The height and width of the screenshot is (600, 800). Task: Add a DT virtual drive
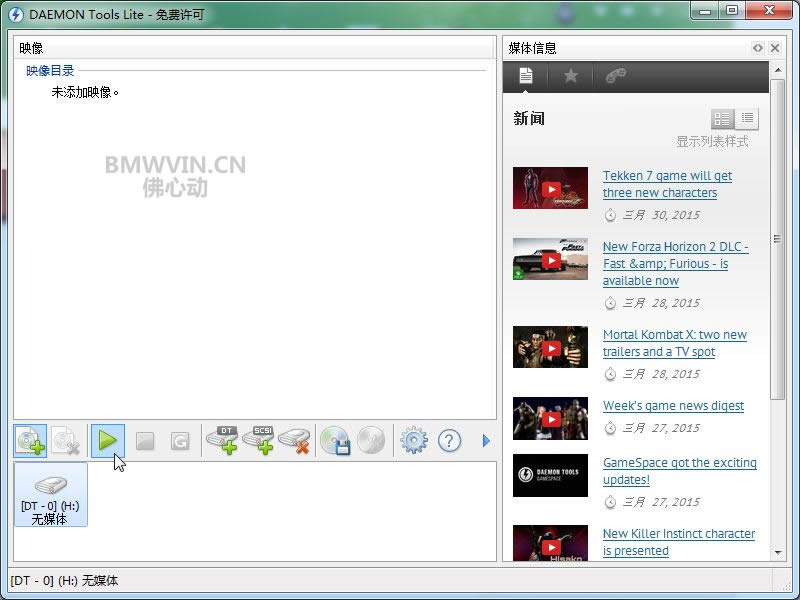(222, 440)
